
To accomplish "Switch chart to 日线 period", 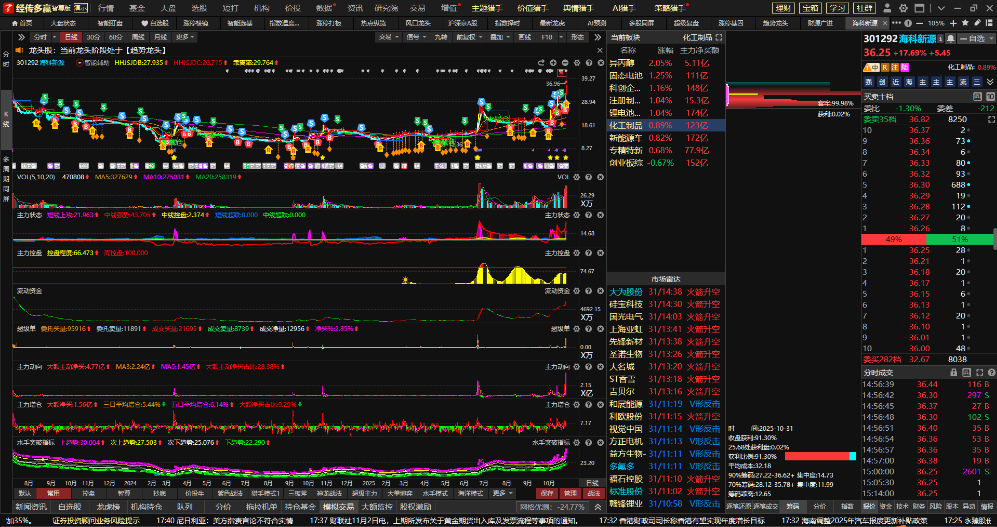I will (70, 37).
